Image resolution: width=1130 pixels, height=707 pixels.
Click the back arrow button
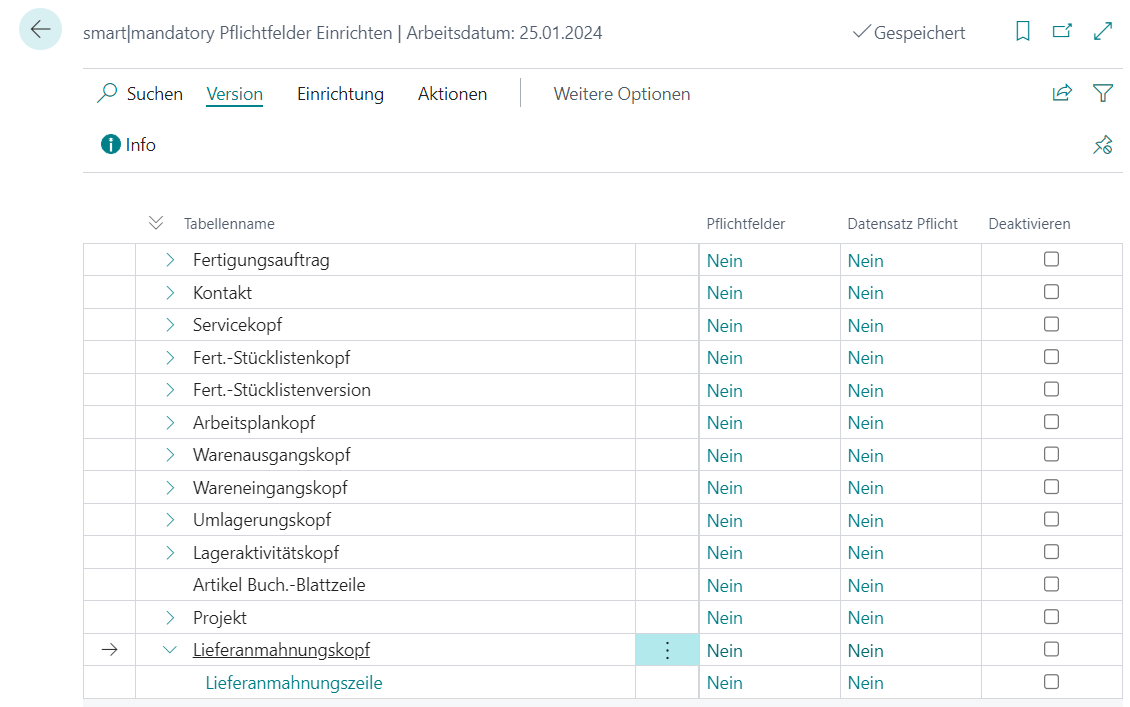tap(40, 30)
